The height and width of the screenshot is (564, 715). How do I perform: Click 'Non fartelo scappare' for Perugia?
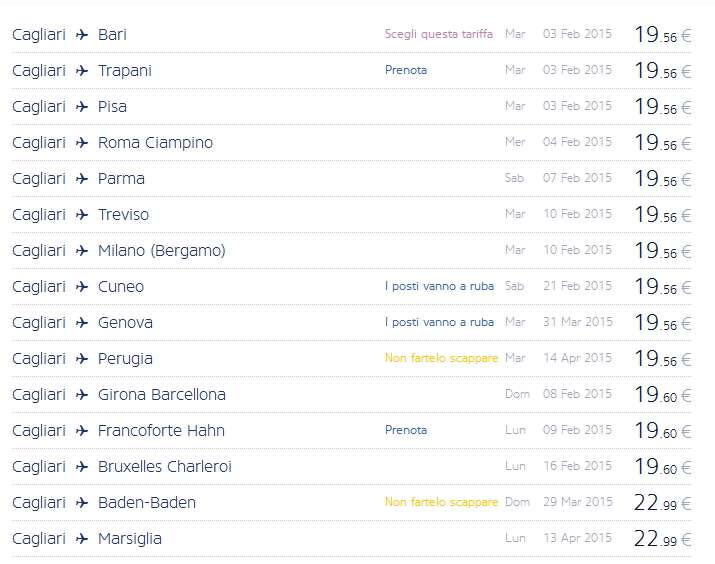[441, 358]
